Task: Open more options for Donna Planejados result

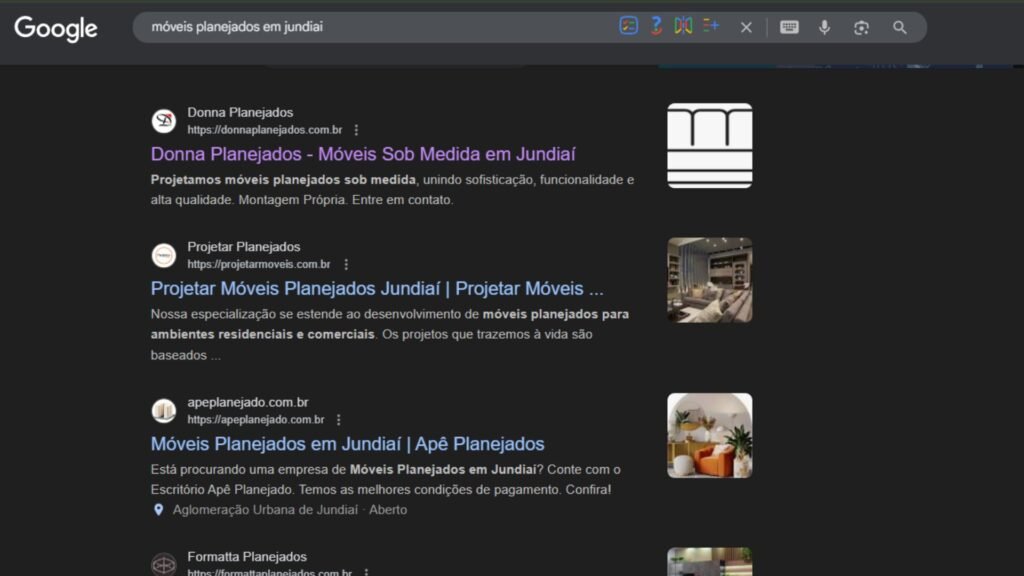Action: point(356,130)
